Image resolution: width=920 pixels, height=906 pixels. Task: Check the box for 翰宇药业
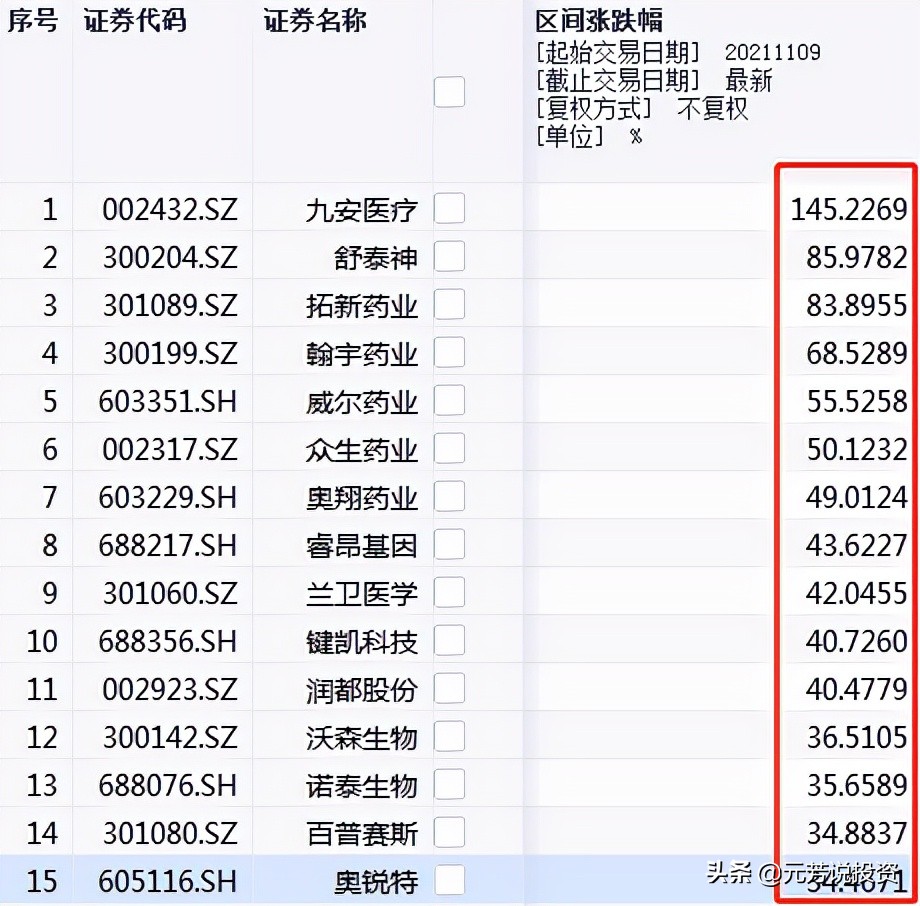(449, 352)
